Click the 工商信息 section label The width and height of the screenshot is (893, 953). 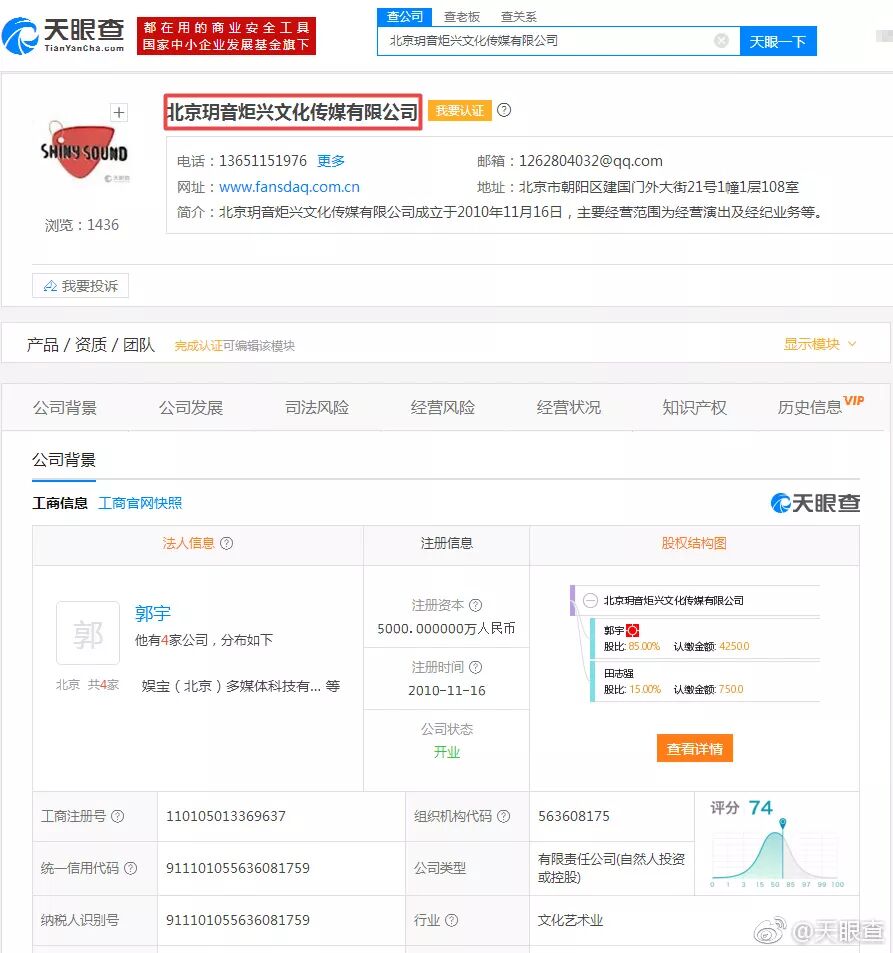click(x=60, y=503)
